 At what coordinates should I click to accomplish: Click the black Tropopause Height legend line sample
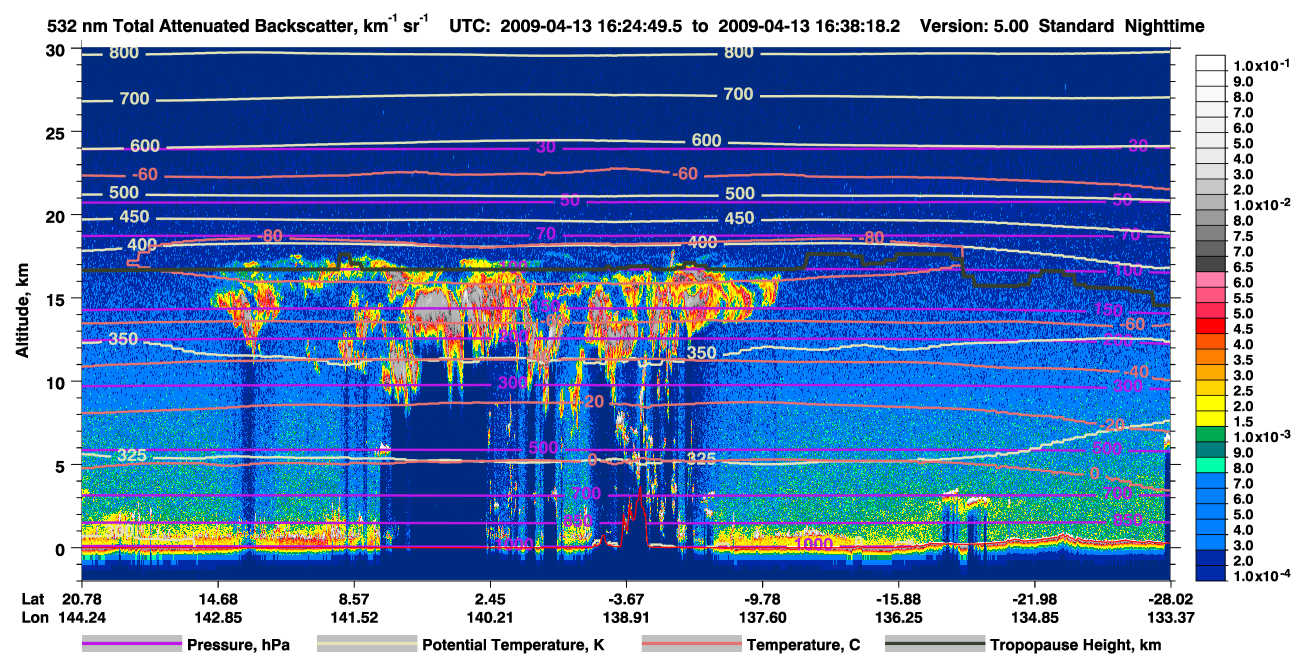pos(935,645)
